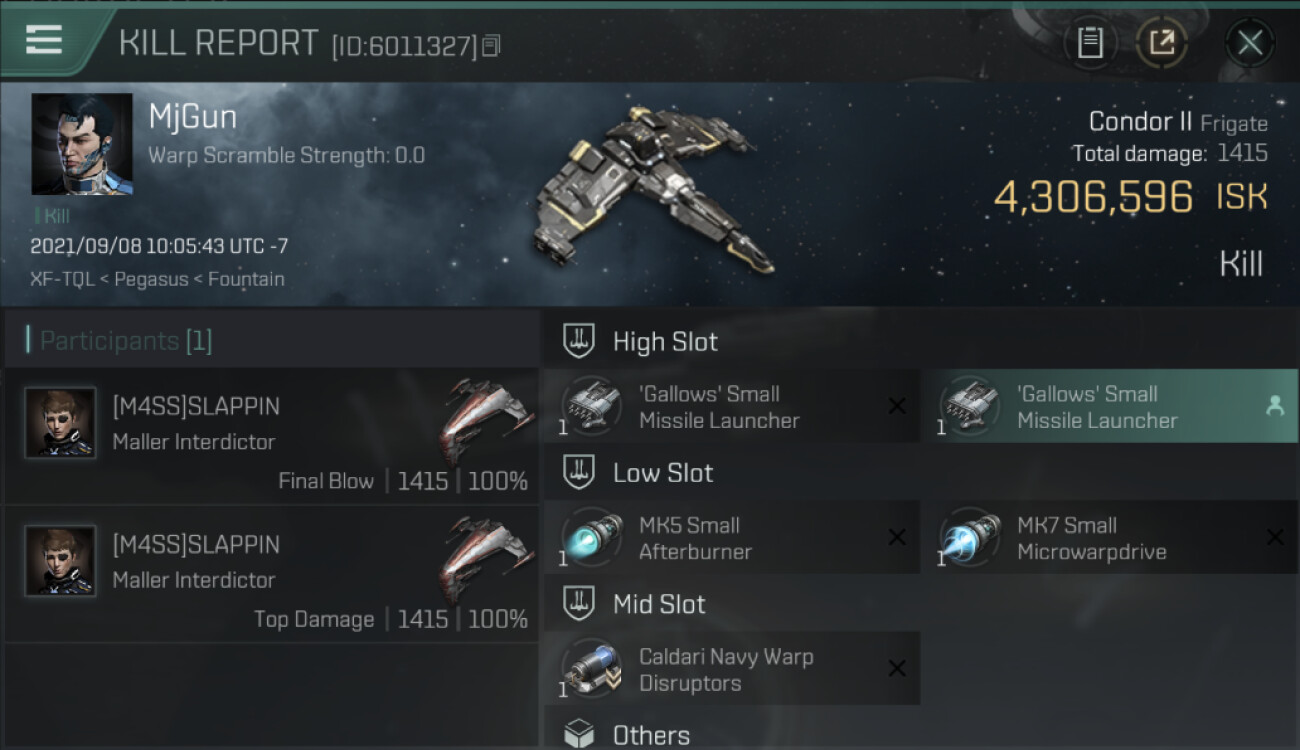The image size is (1300, 750).
Task: Click the first 'Gallows' Small Missile Launcher icon
Action: click(590, 406)
